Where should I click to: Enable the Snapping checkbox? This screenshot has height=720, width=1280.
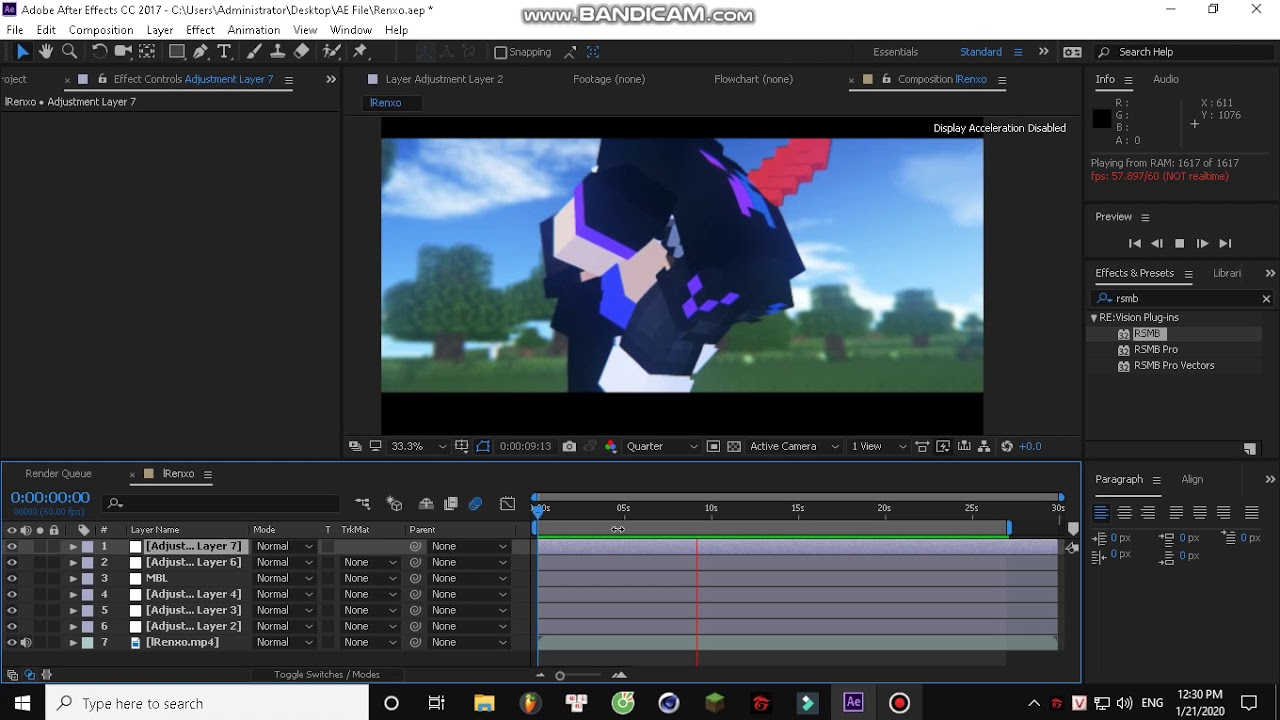tap(501, 52)
